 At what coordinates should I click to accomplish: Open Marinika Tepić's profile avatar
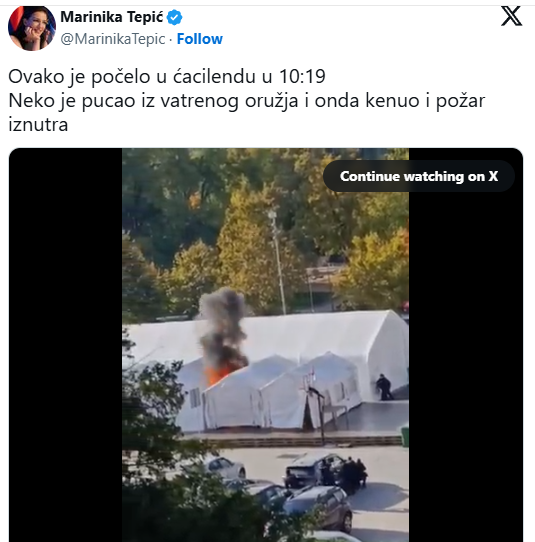(x=31, y=28)
